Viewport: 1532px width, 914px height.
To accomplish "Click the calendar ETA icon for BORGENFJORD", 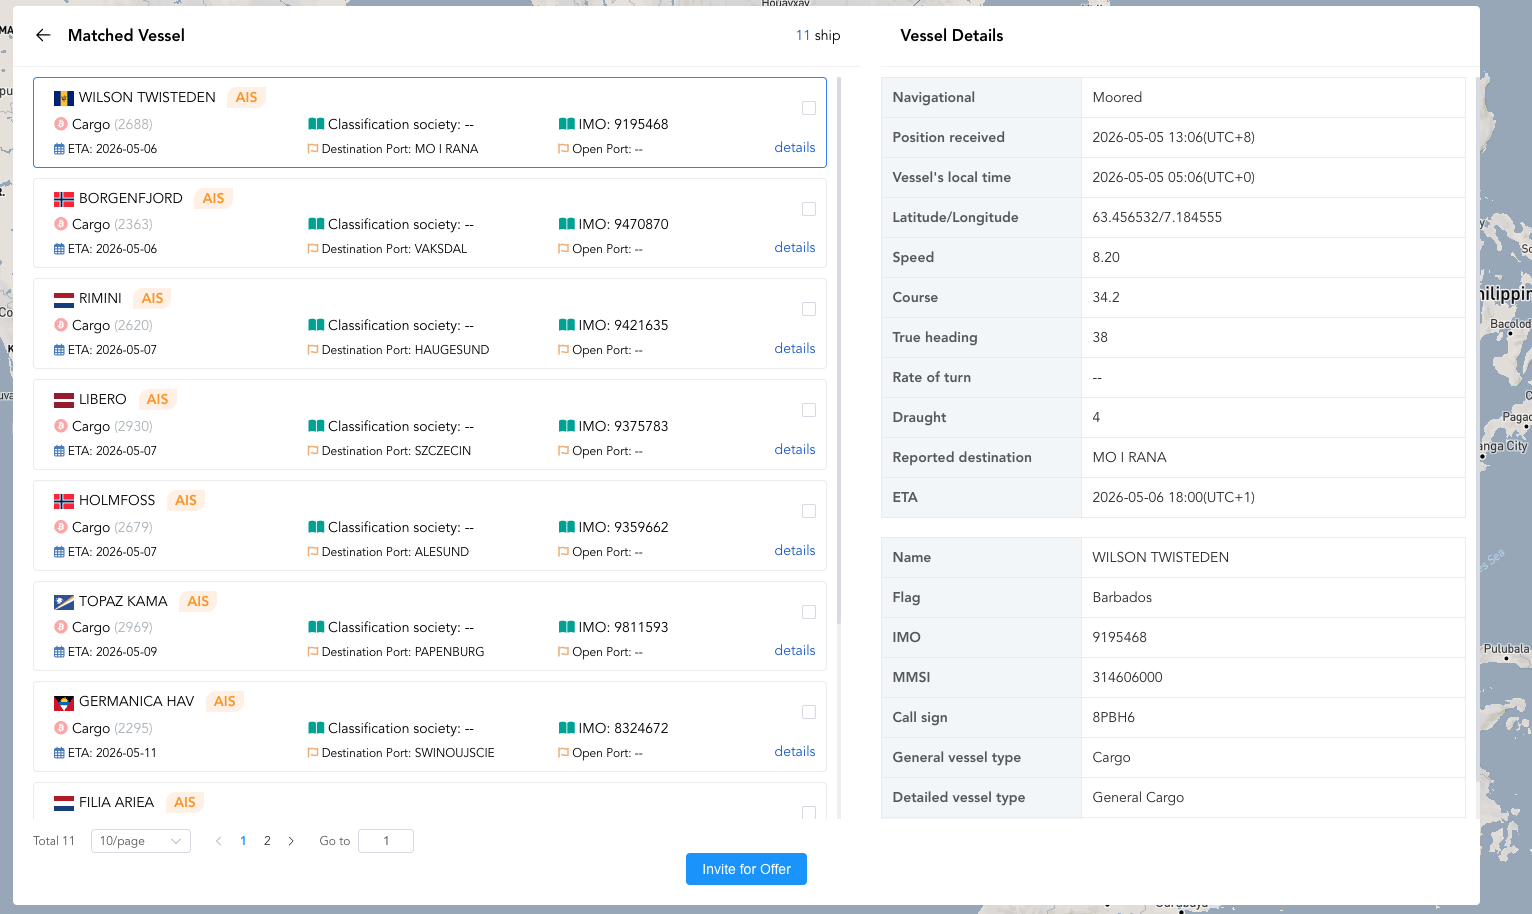I will pyautogui.click(x=59, y=249).
